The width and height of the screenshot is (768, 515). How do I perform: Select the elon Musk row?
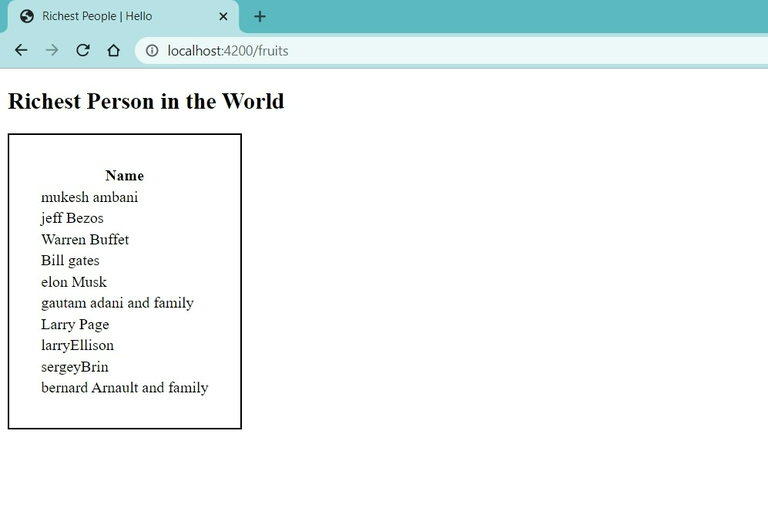(x=124, y=282)
